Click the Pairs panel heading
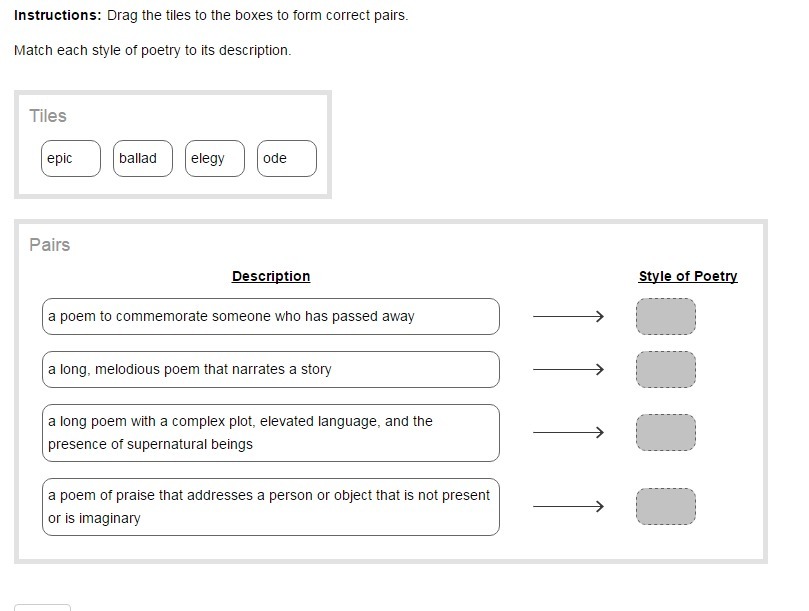Image resolution: width=809 pixels, height=611 pixels. (50, 245)
